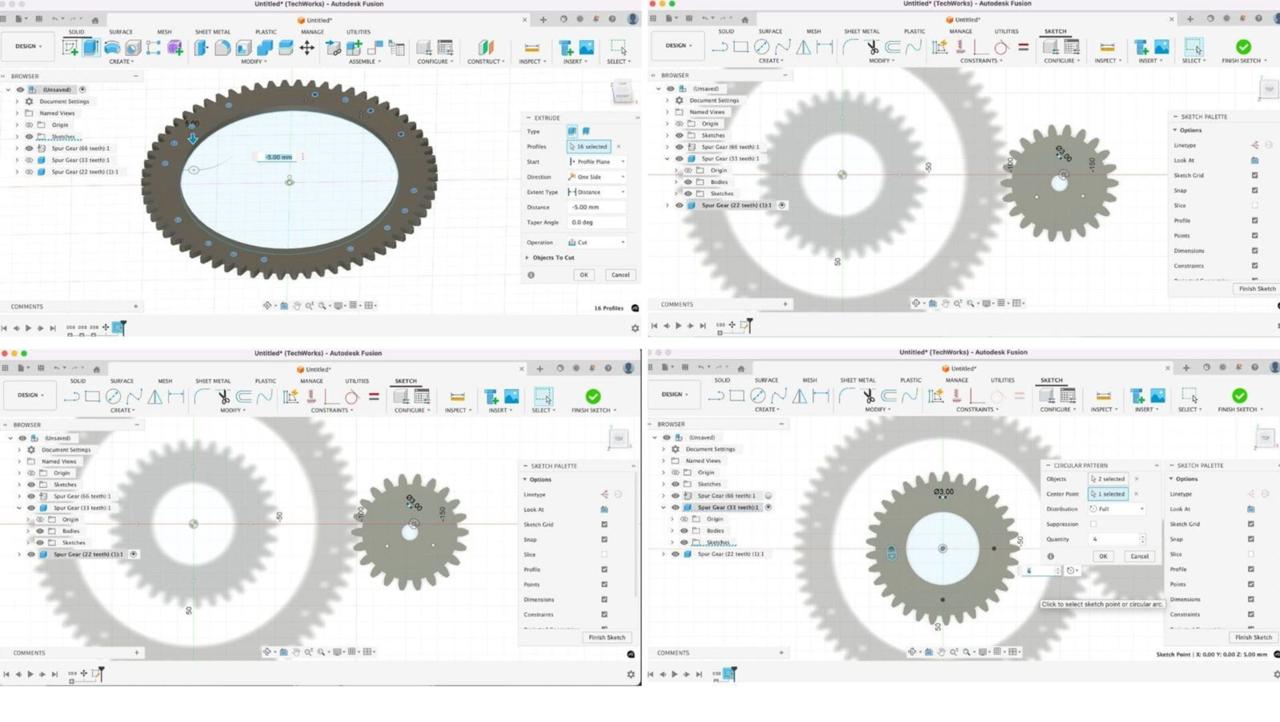This screenshot has width=1280, height=722.
Task: Open the Operation dropdown set to Cut
Action: [596, 242]
